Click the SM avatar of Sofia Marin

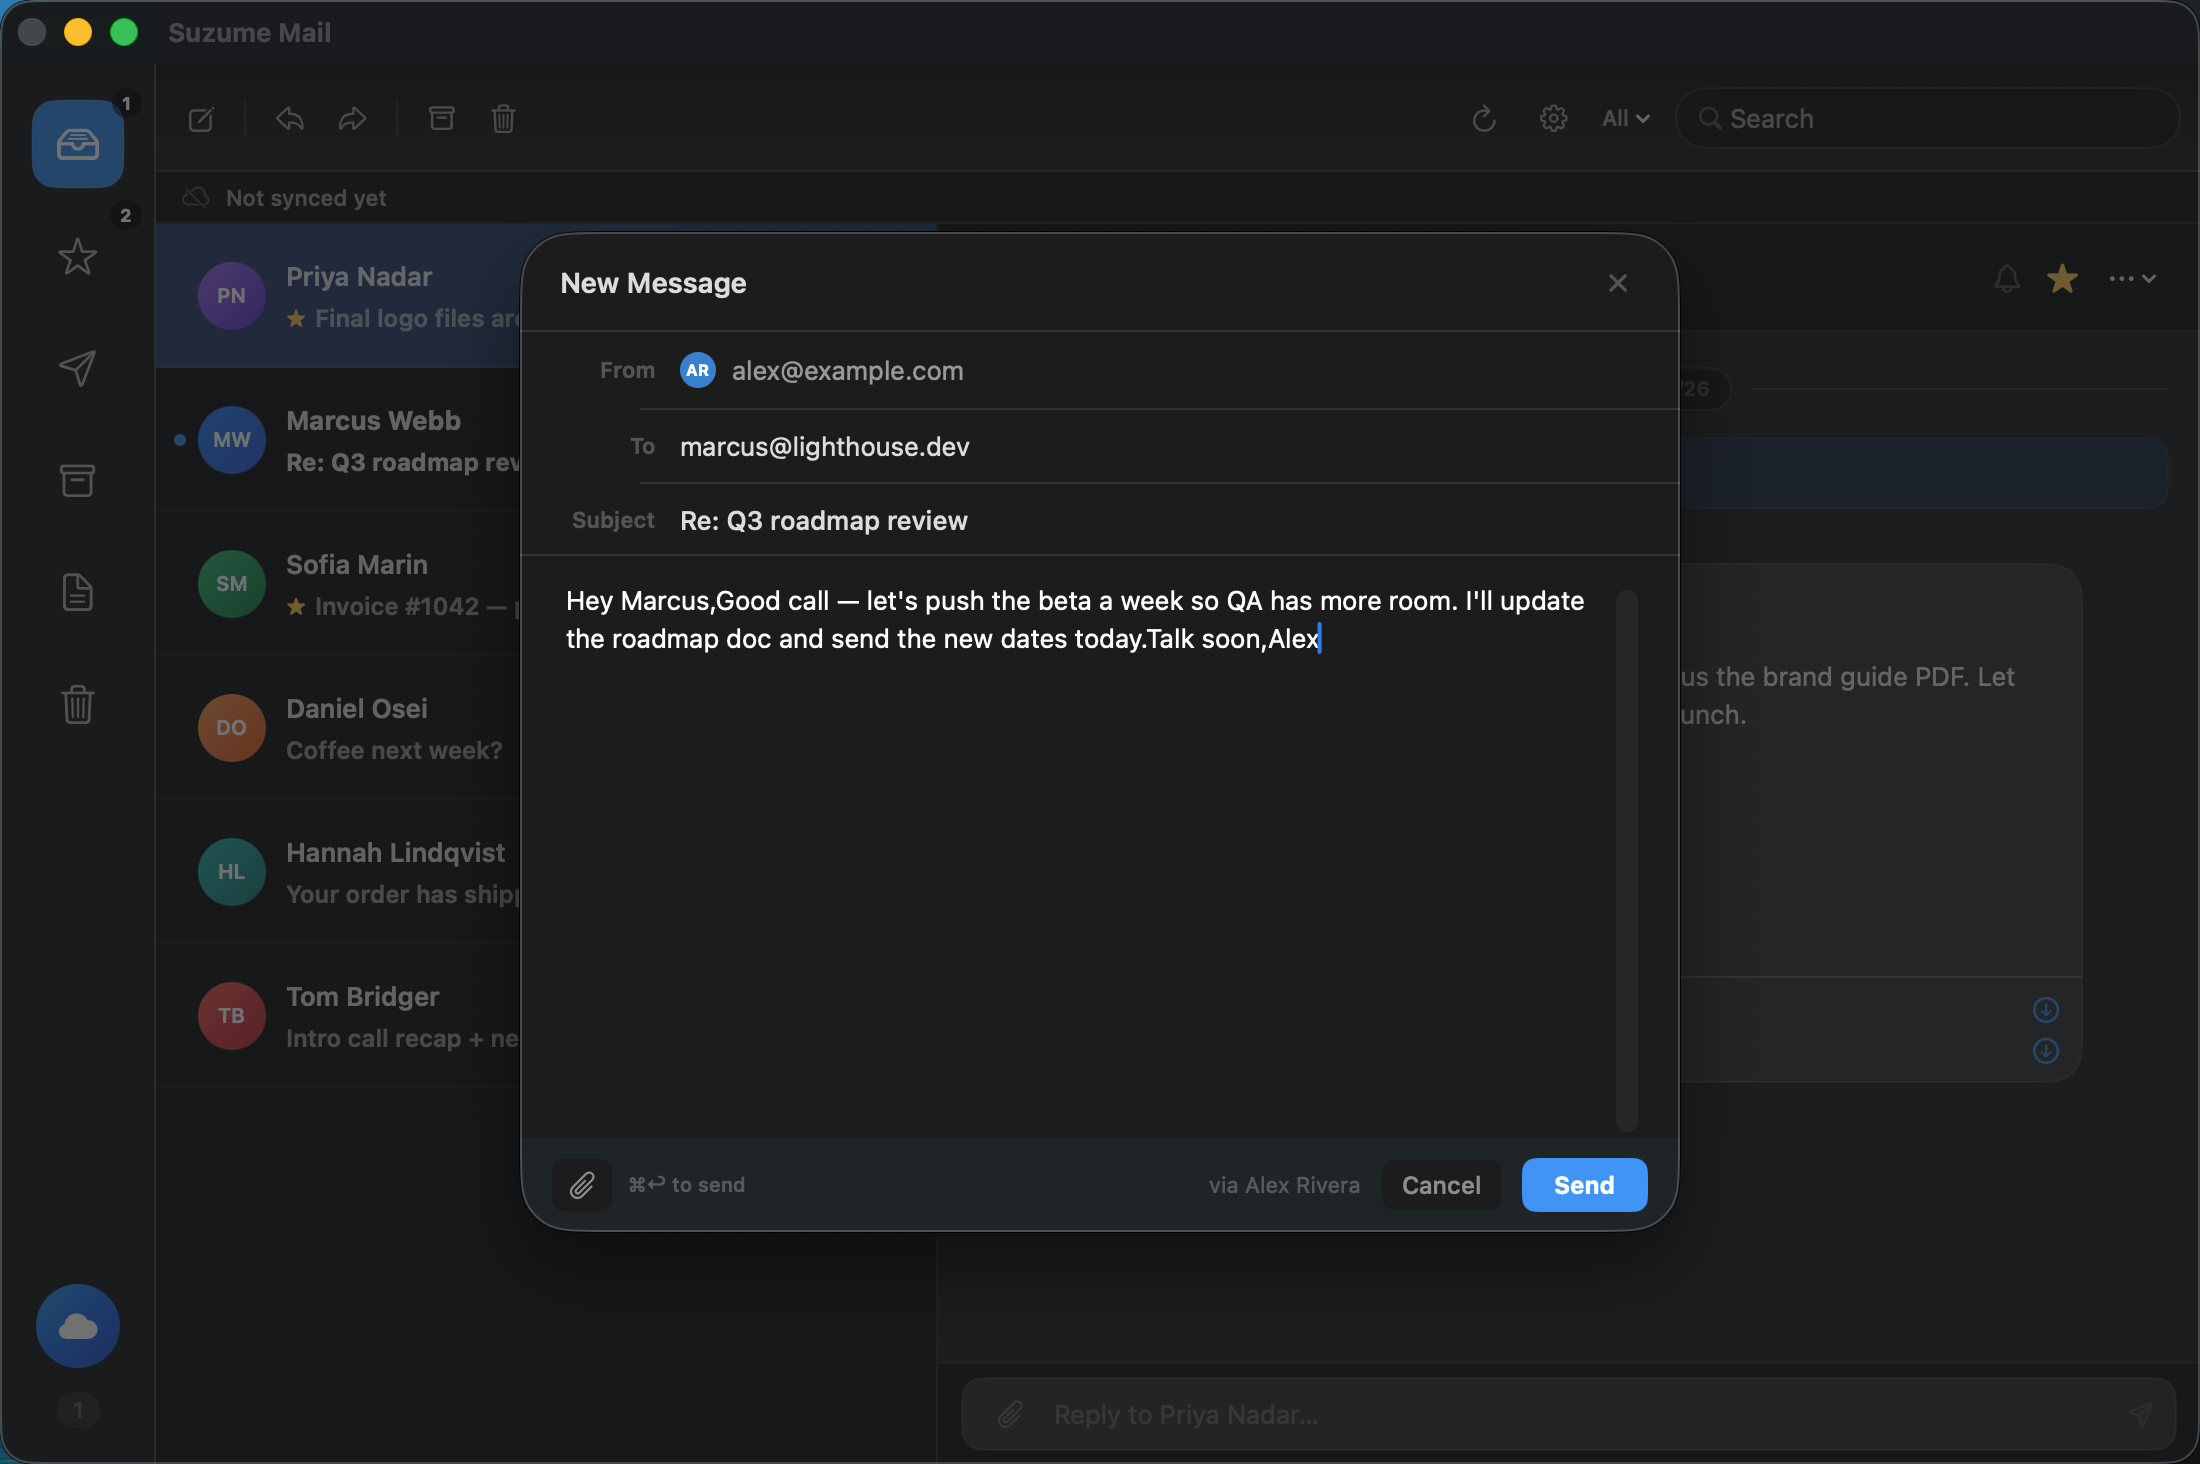pos(232,584)
